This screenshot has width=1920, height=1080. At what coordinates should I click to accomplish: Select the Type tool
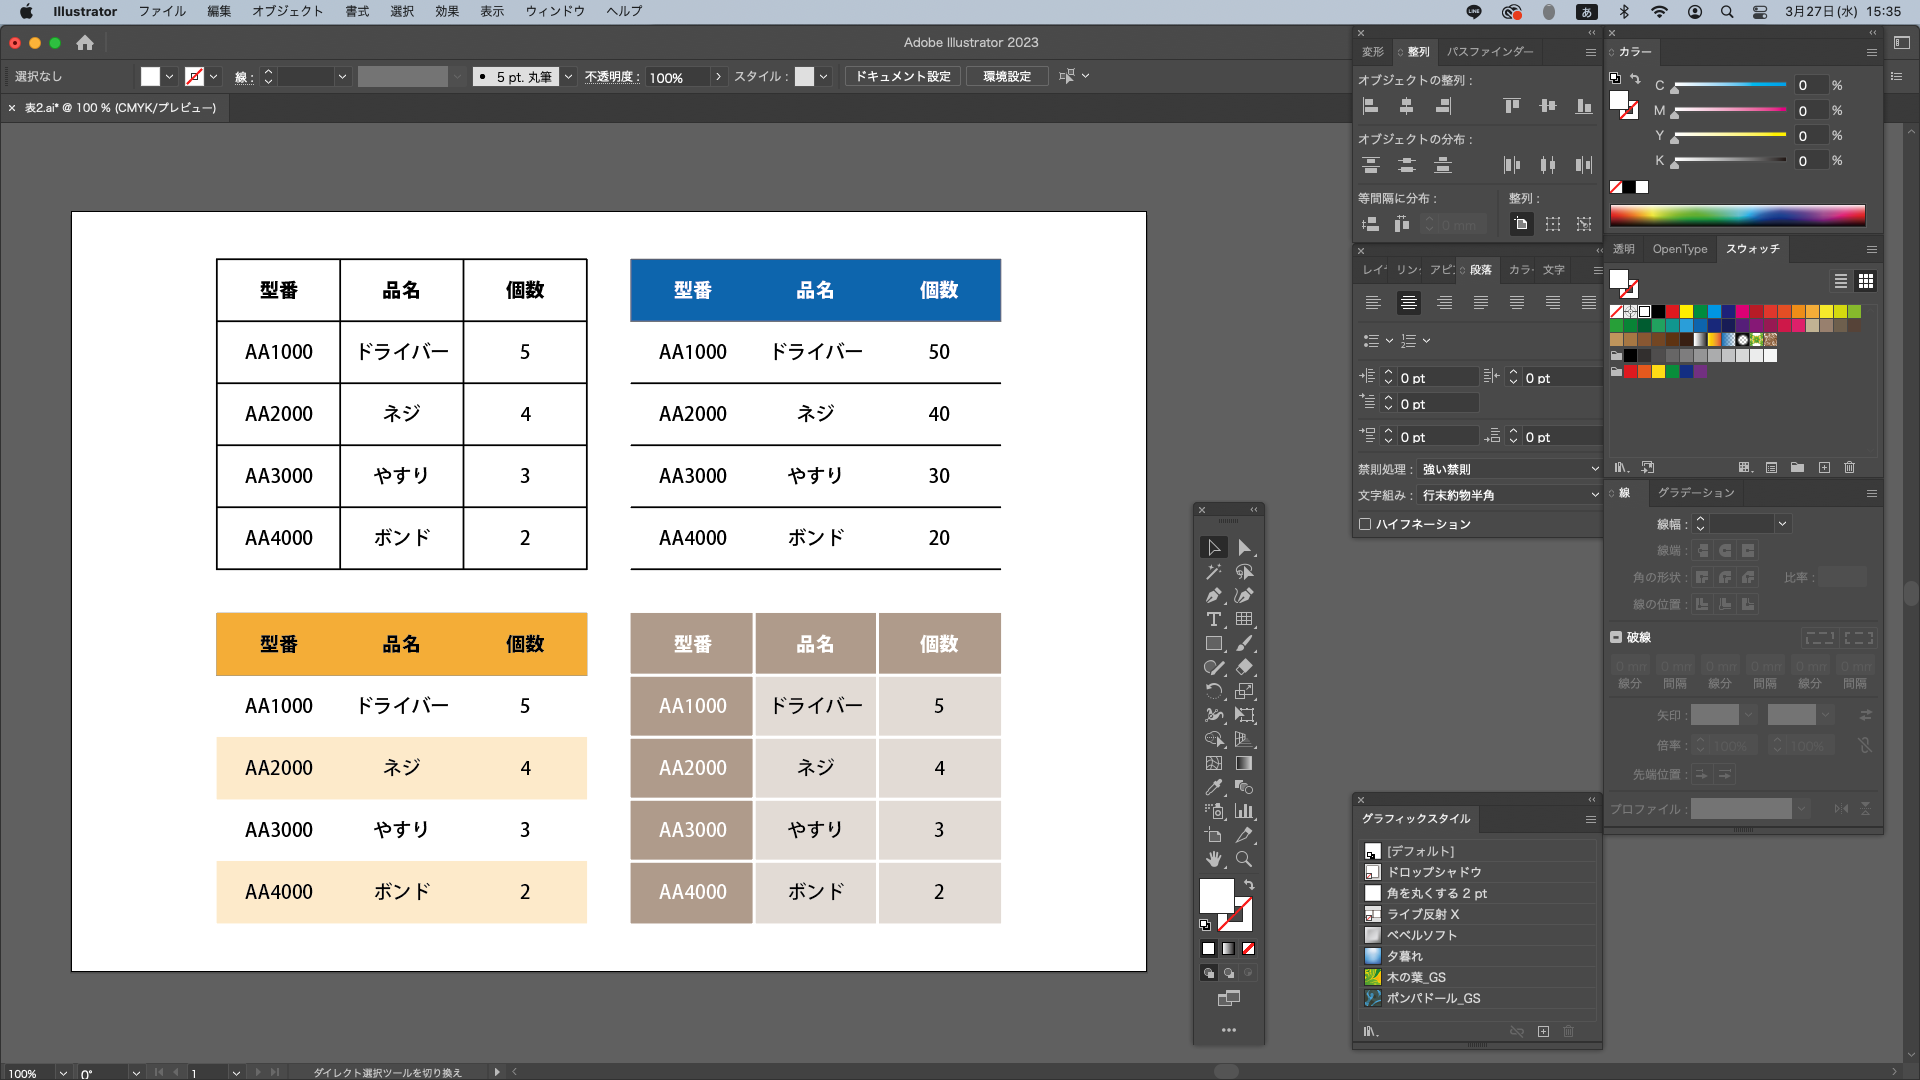1213,620
